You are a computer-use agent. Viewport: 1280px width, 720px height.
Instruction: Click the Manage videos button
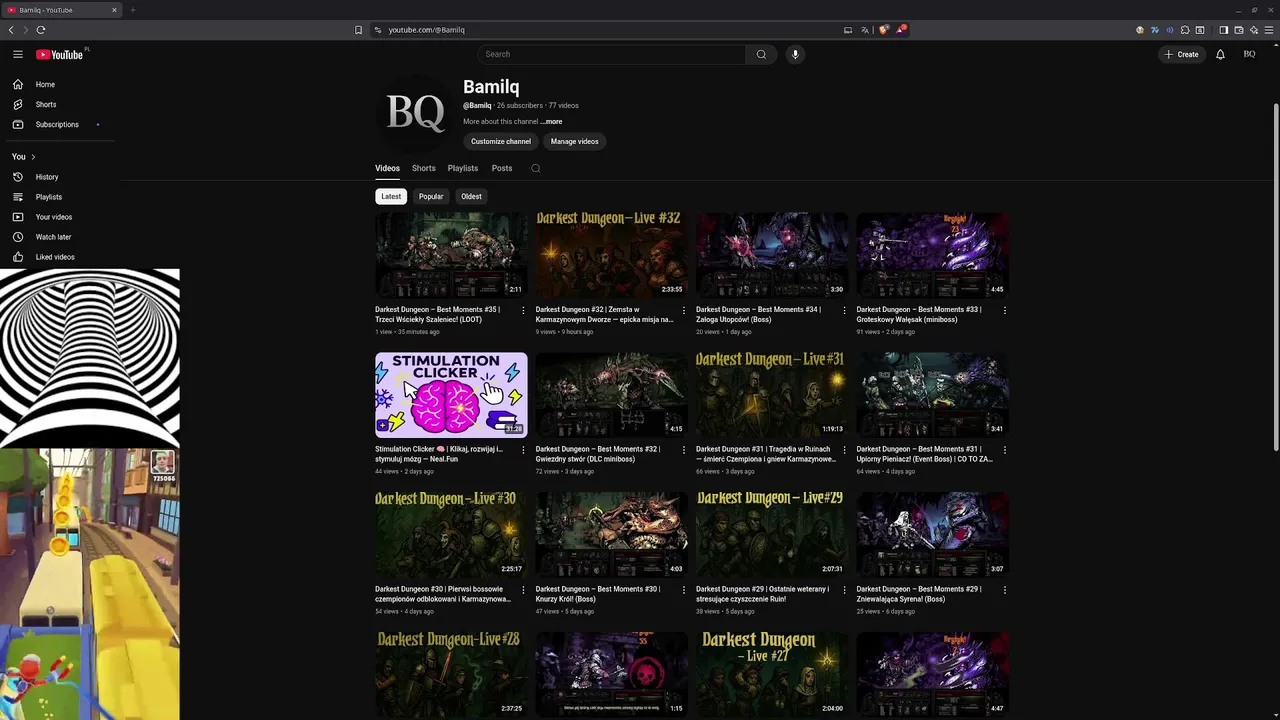(574, 141)
